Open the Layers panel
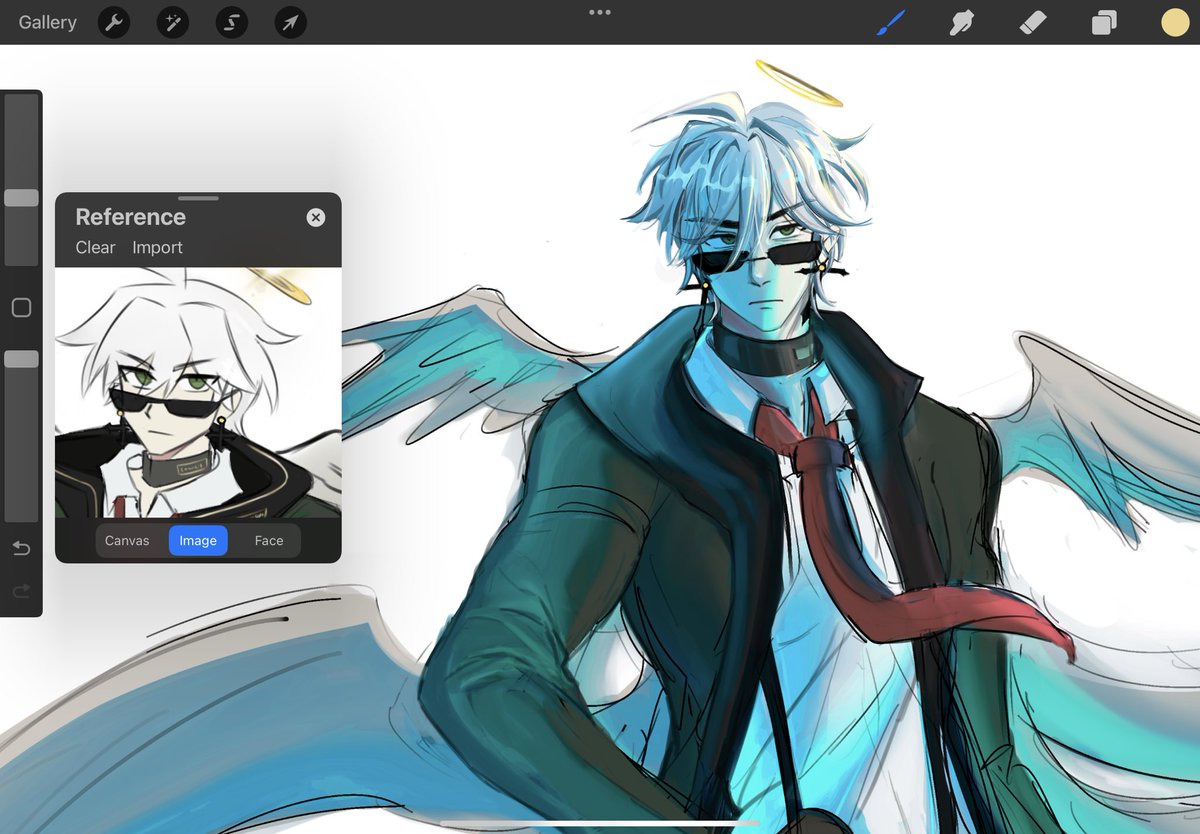 [x=1104, y=22]
